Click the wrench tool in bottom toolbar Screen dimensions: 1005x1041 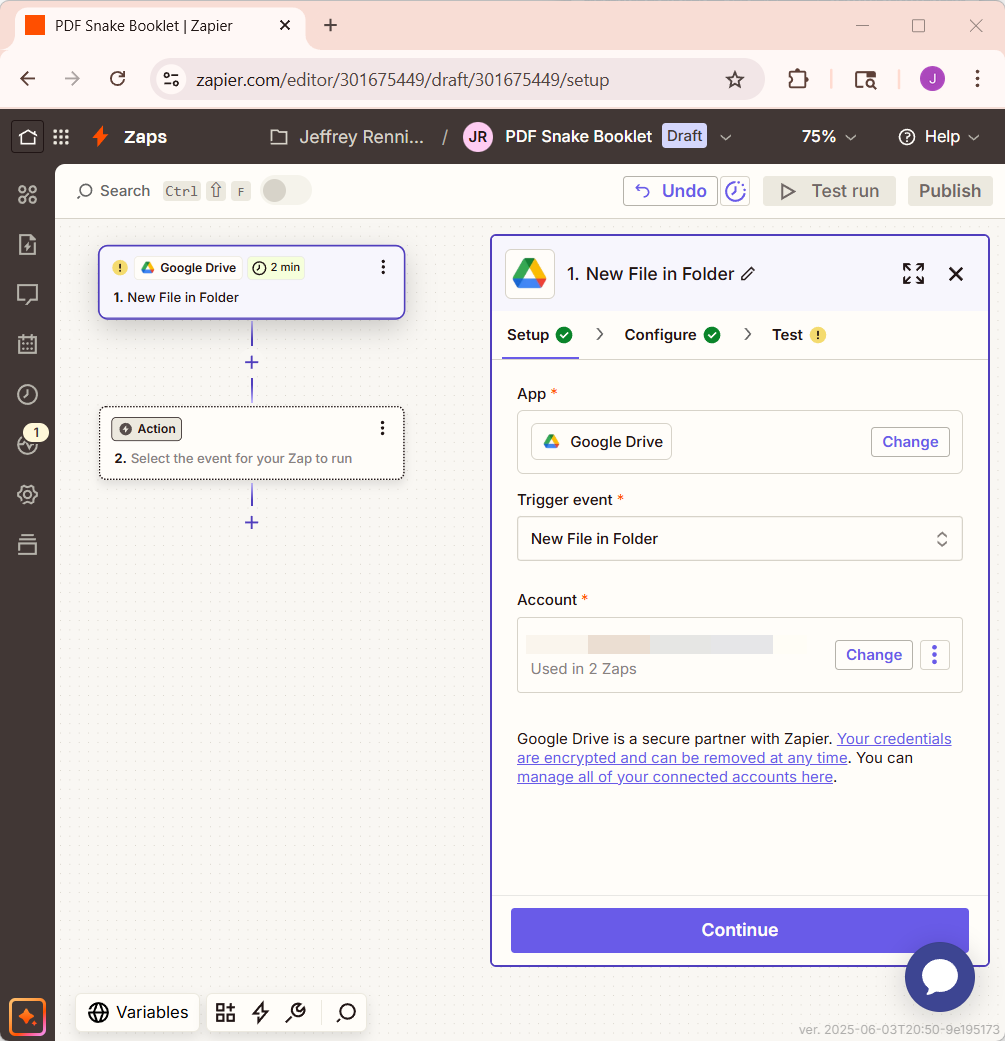(x=296, y=1012)
